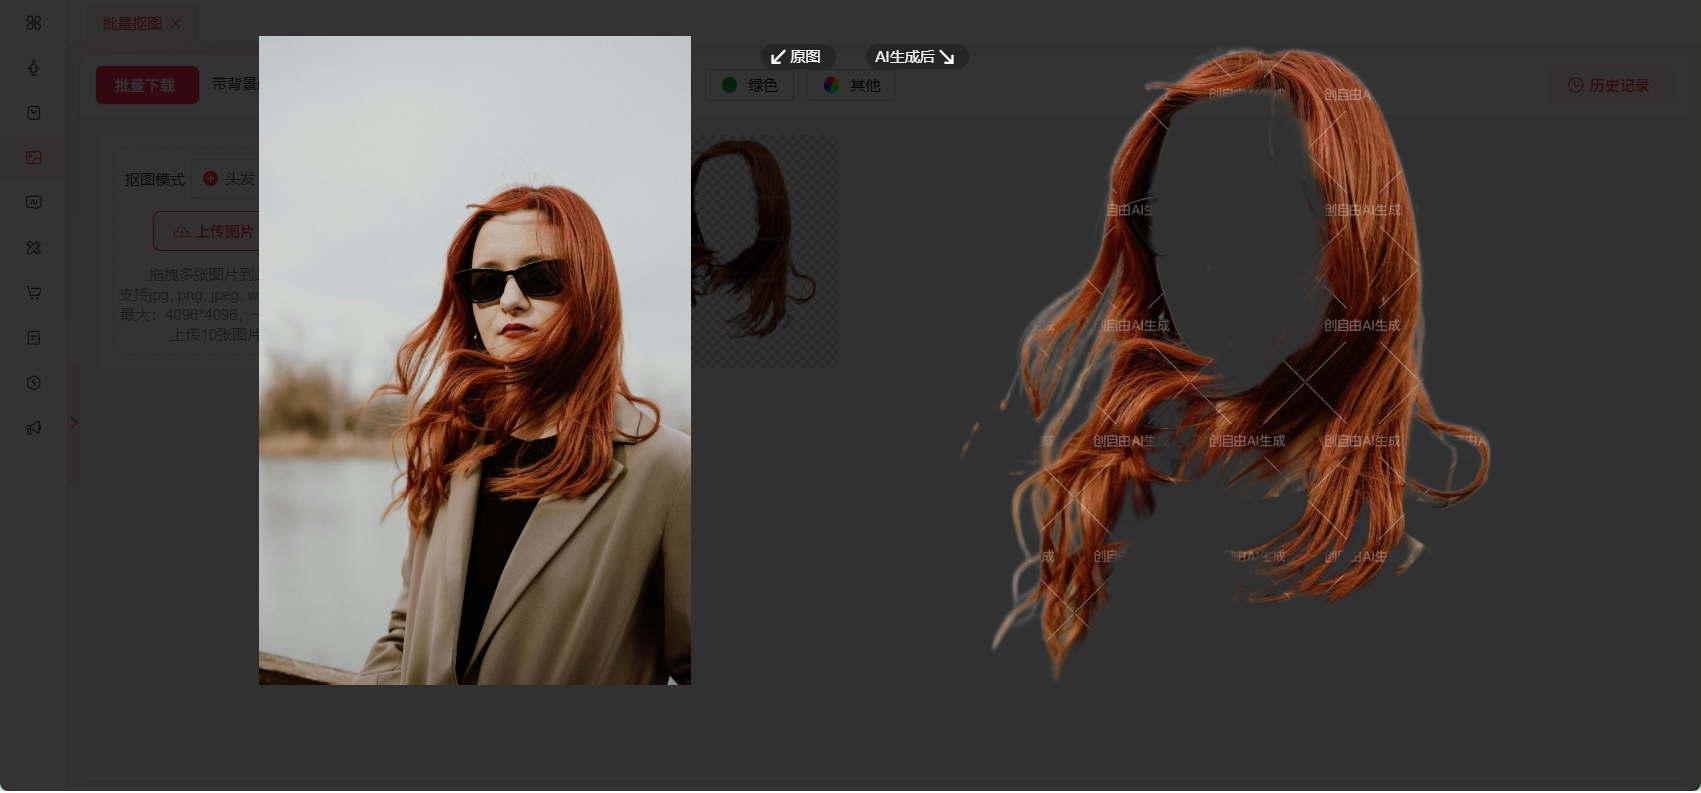The height and width of the screenshot is (793, 1701).
Task: Expand the sidebar with the red chevron
Action: pos(73,423)
